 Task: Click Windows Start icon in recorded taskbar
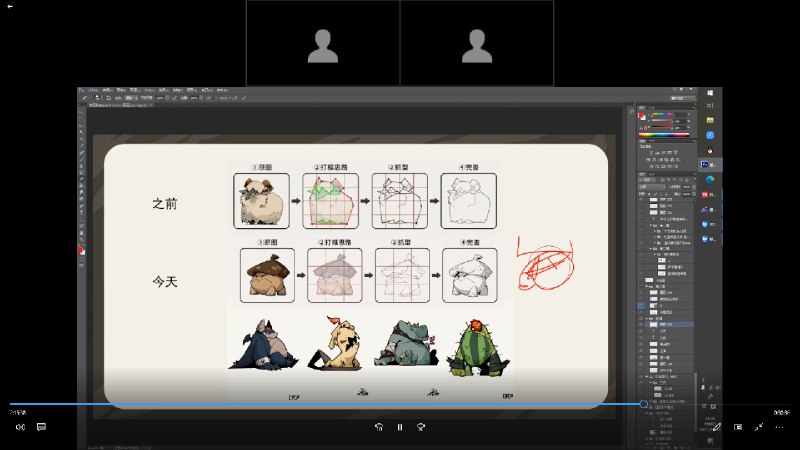tap(710, 93)
